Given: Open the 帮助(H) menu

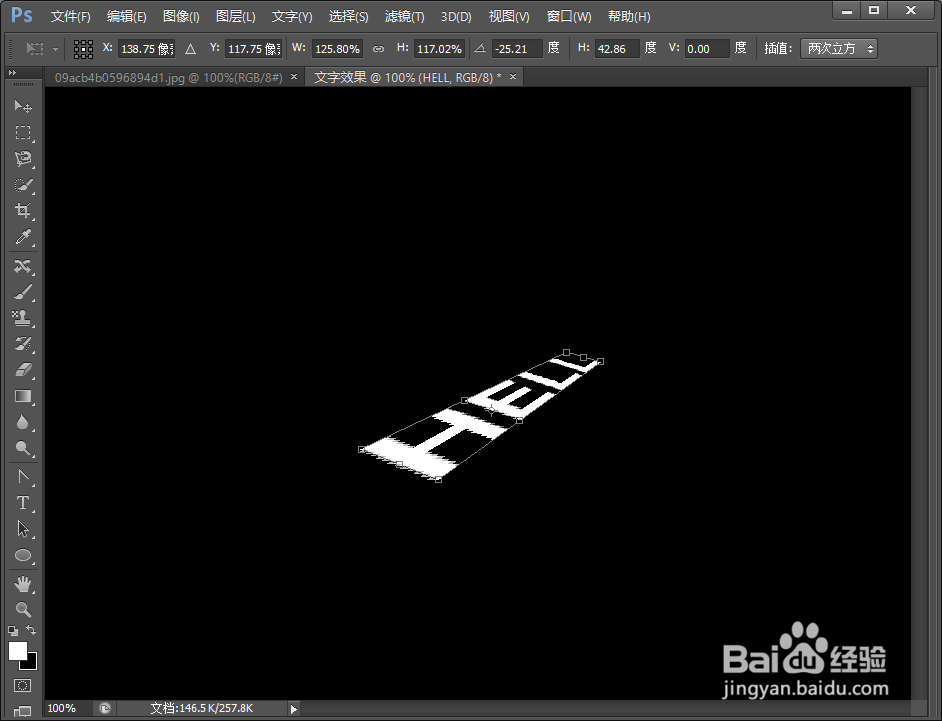Looking at the screenshot, I should (x=629, y=17).
